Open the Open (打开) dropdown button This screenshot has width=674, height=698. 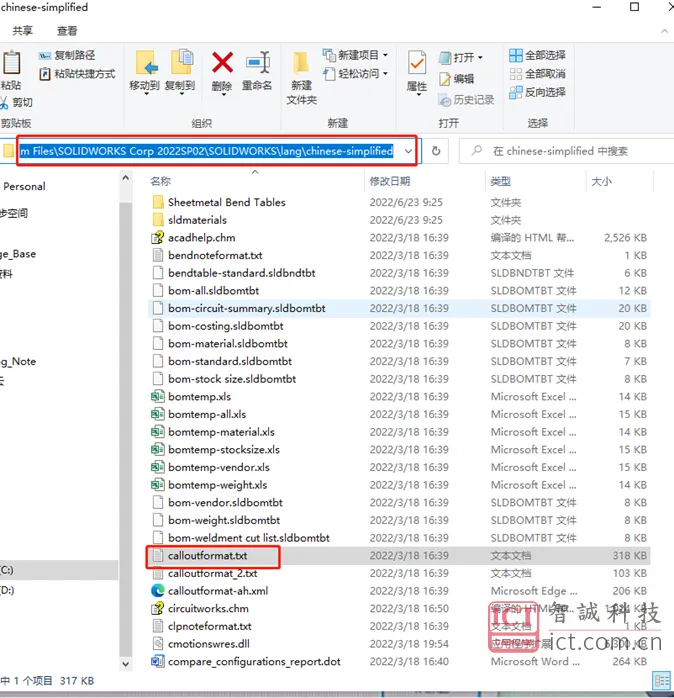coord(461,57)
